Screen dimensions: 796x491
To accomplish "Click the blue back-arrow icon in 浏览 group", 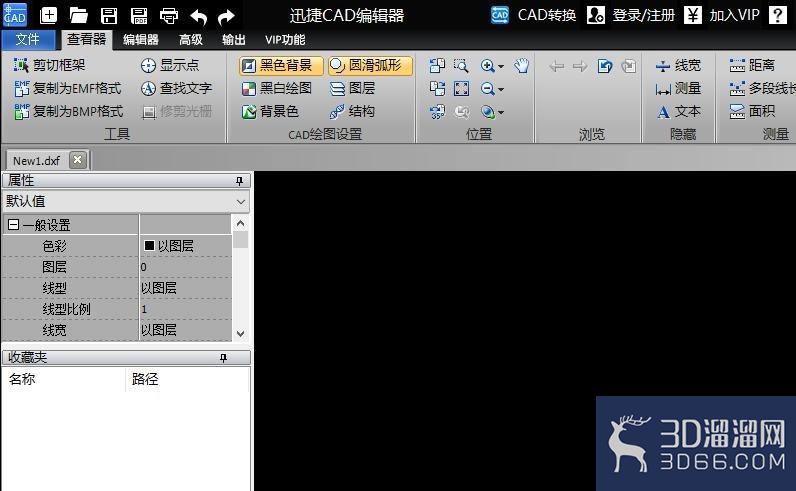I will pyautogui.click(x=605, y=66).
